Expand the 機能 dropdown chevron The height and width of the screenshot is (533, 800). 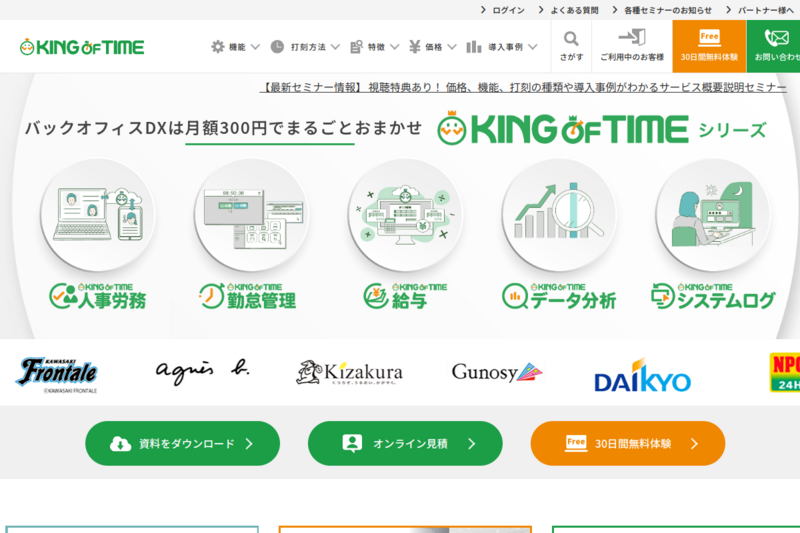pyautogui.click(x=255, y=47)
